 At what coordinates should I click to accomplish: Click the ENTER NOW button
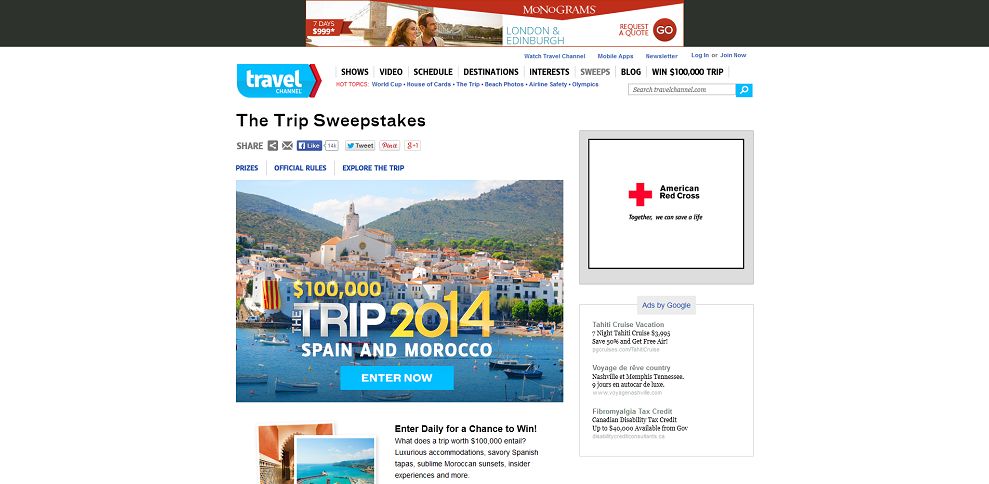click(397, 378)
